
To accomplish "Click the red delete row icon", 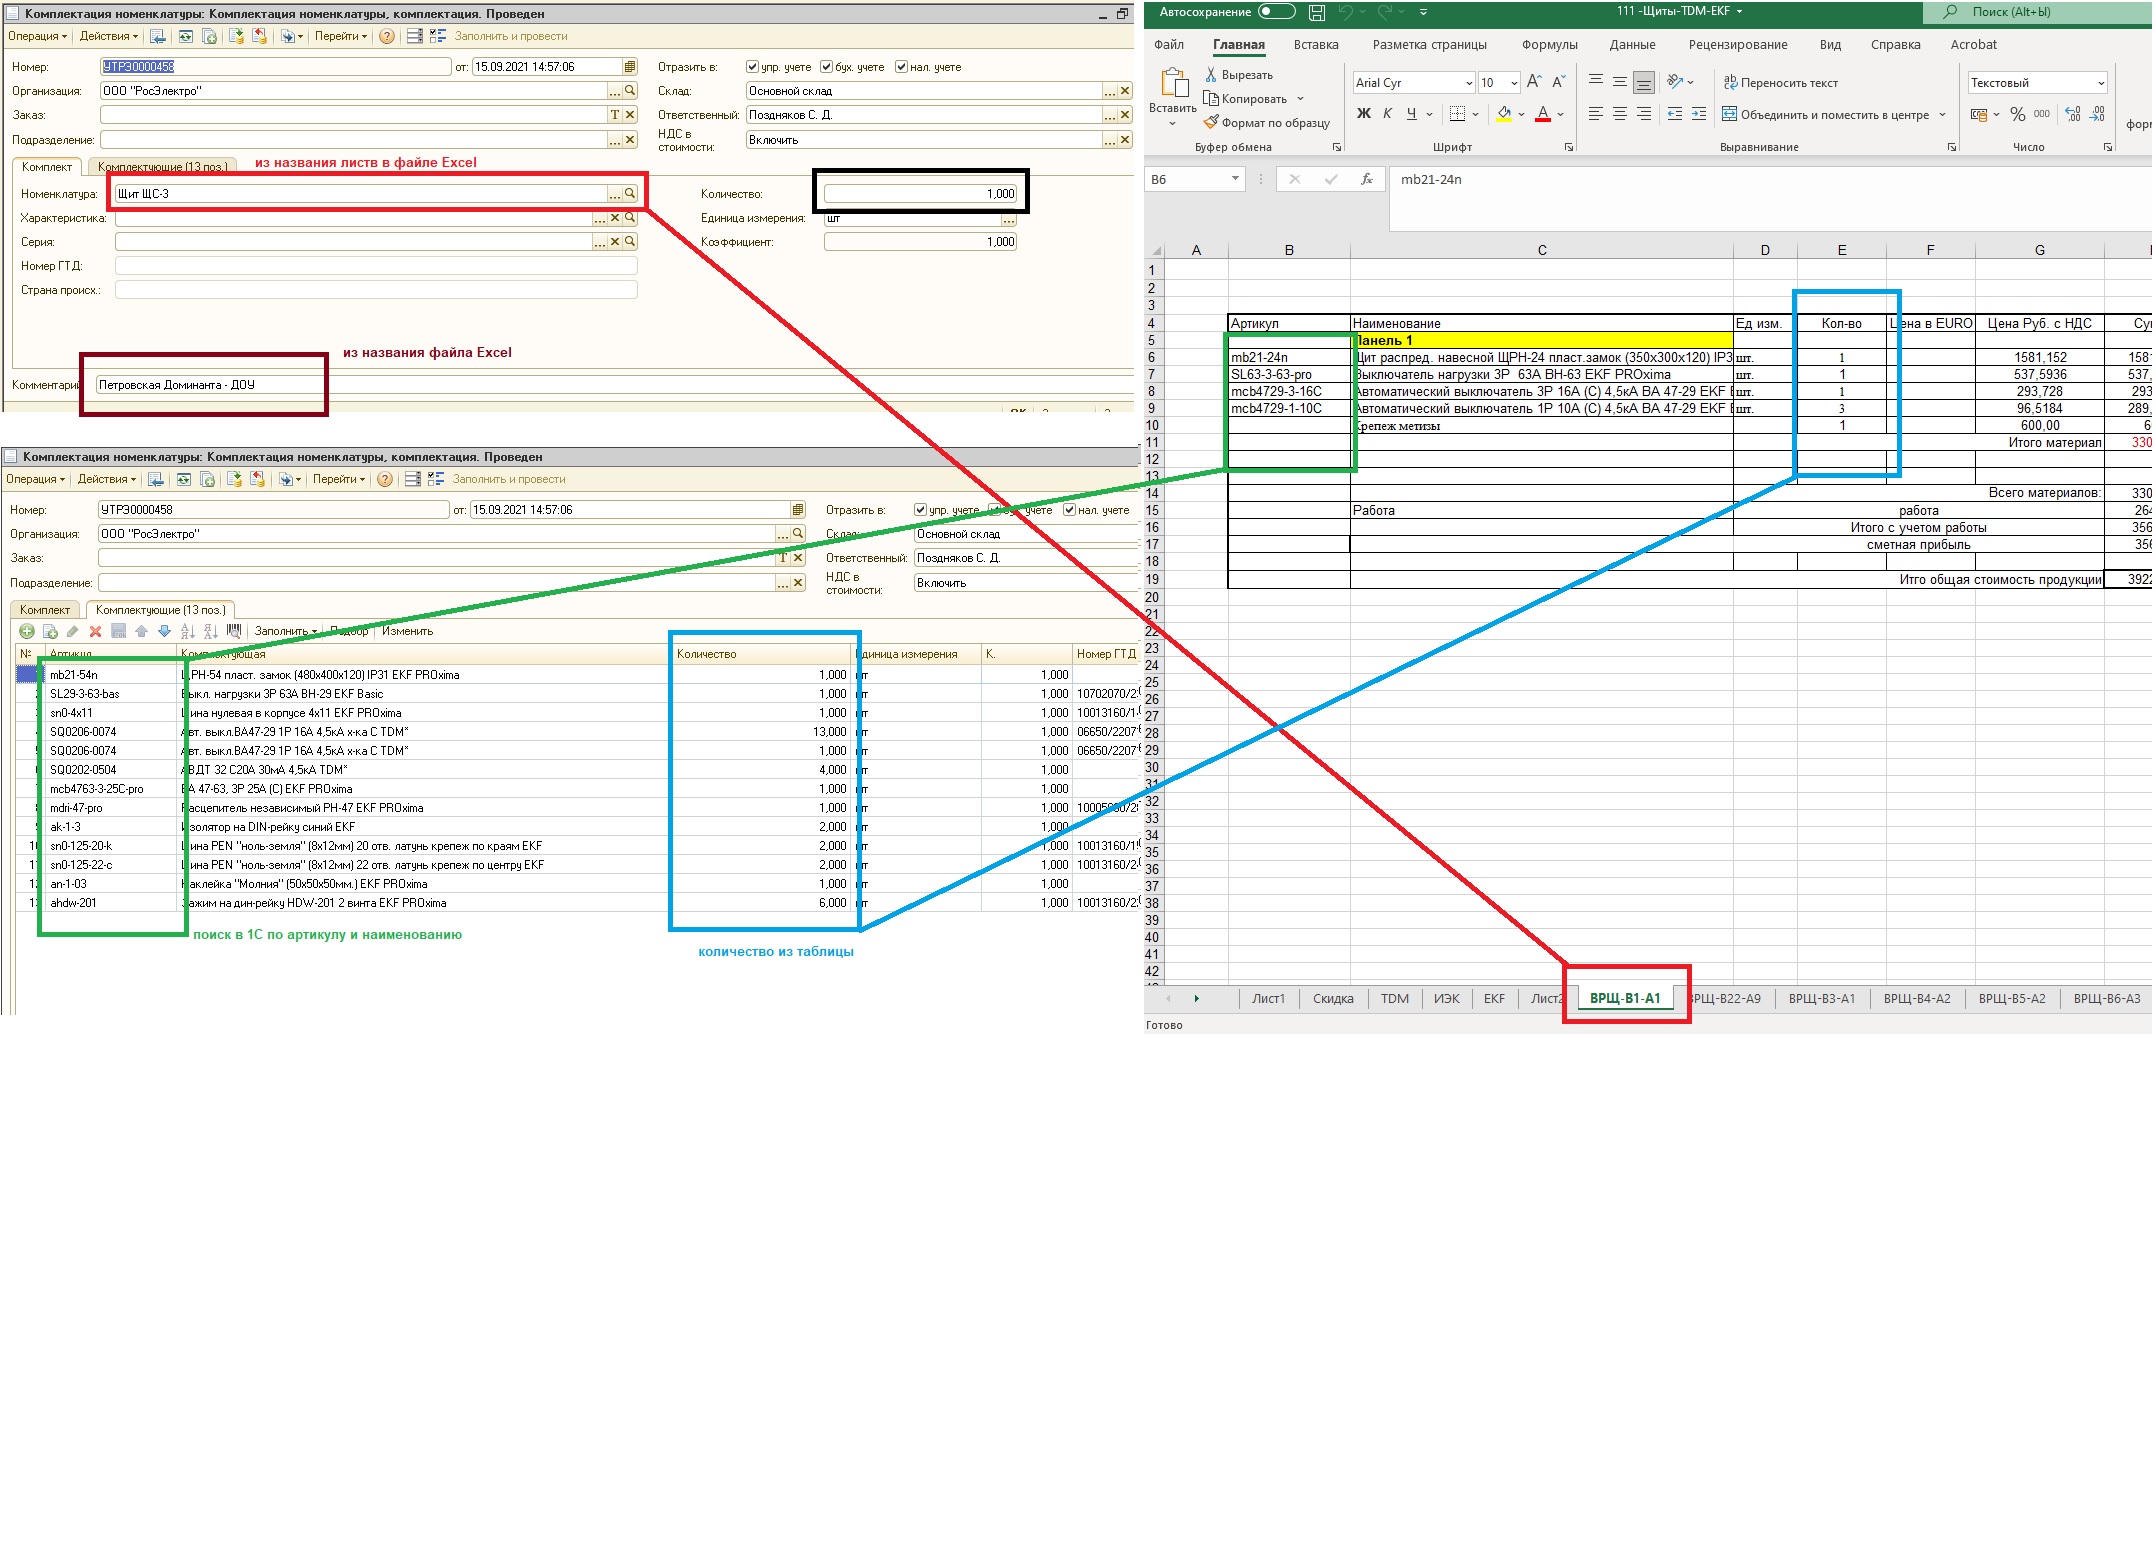I will pos(95,631).
